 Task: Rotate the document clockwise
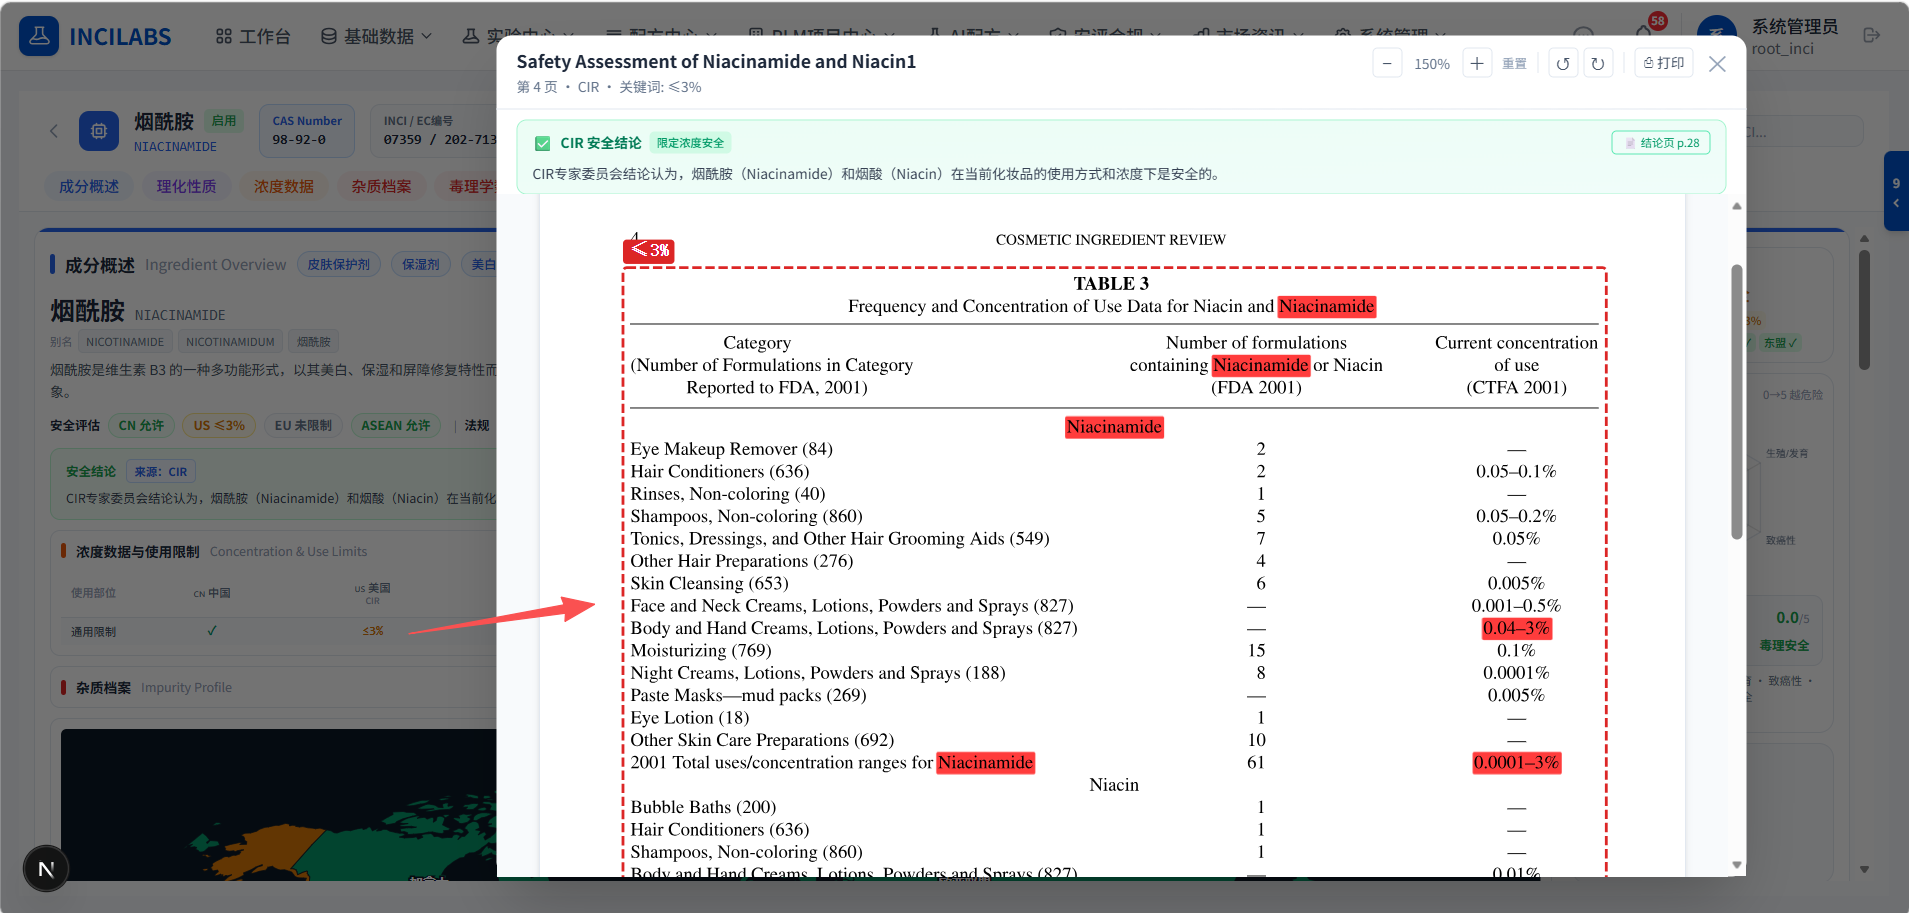[x=1598, y=63]
